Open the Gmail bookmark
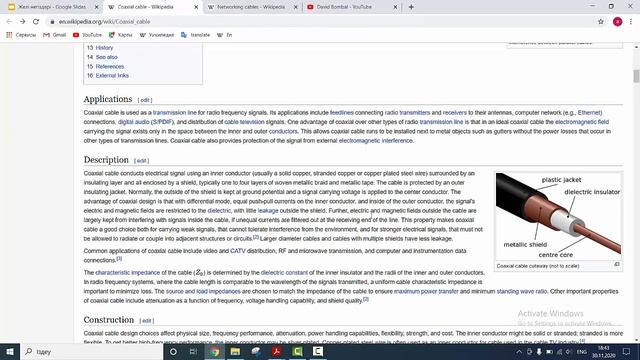The image size is (640, 360). coord(55,35)
